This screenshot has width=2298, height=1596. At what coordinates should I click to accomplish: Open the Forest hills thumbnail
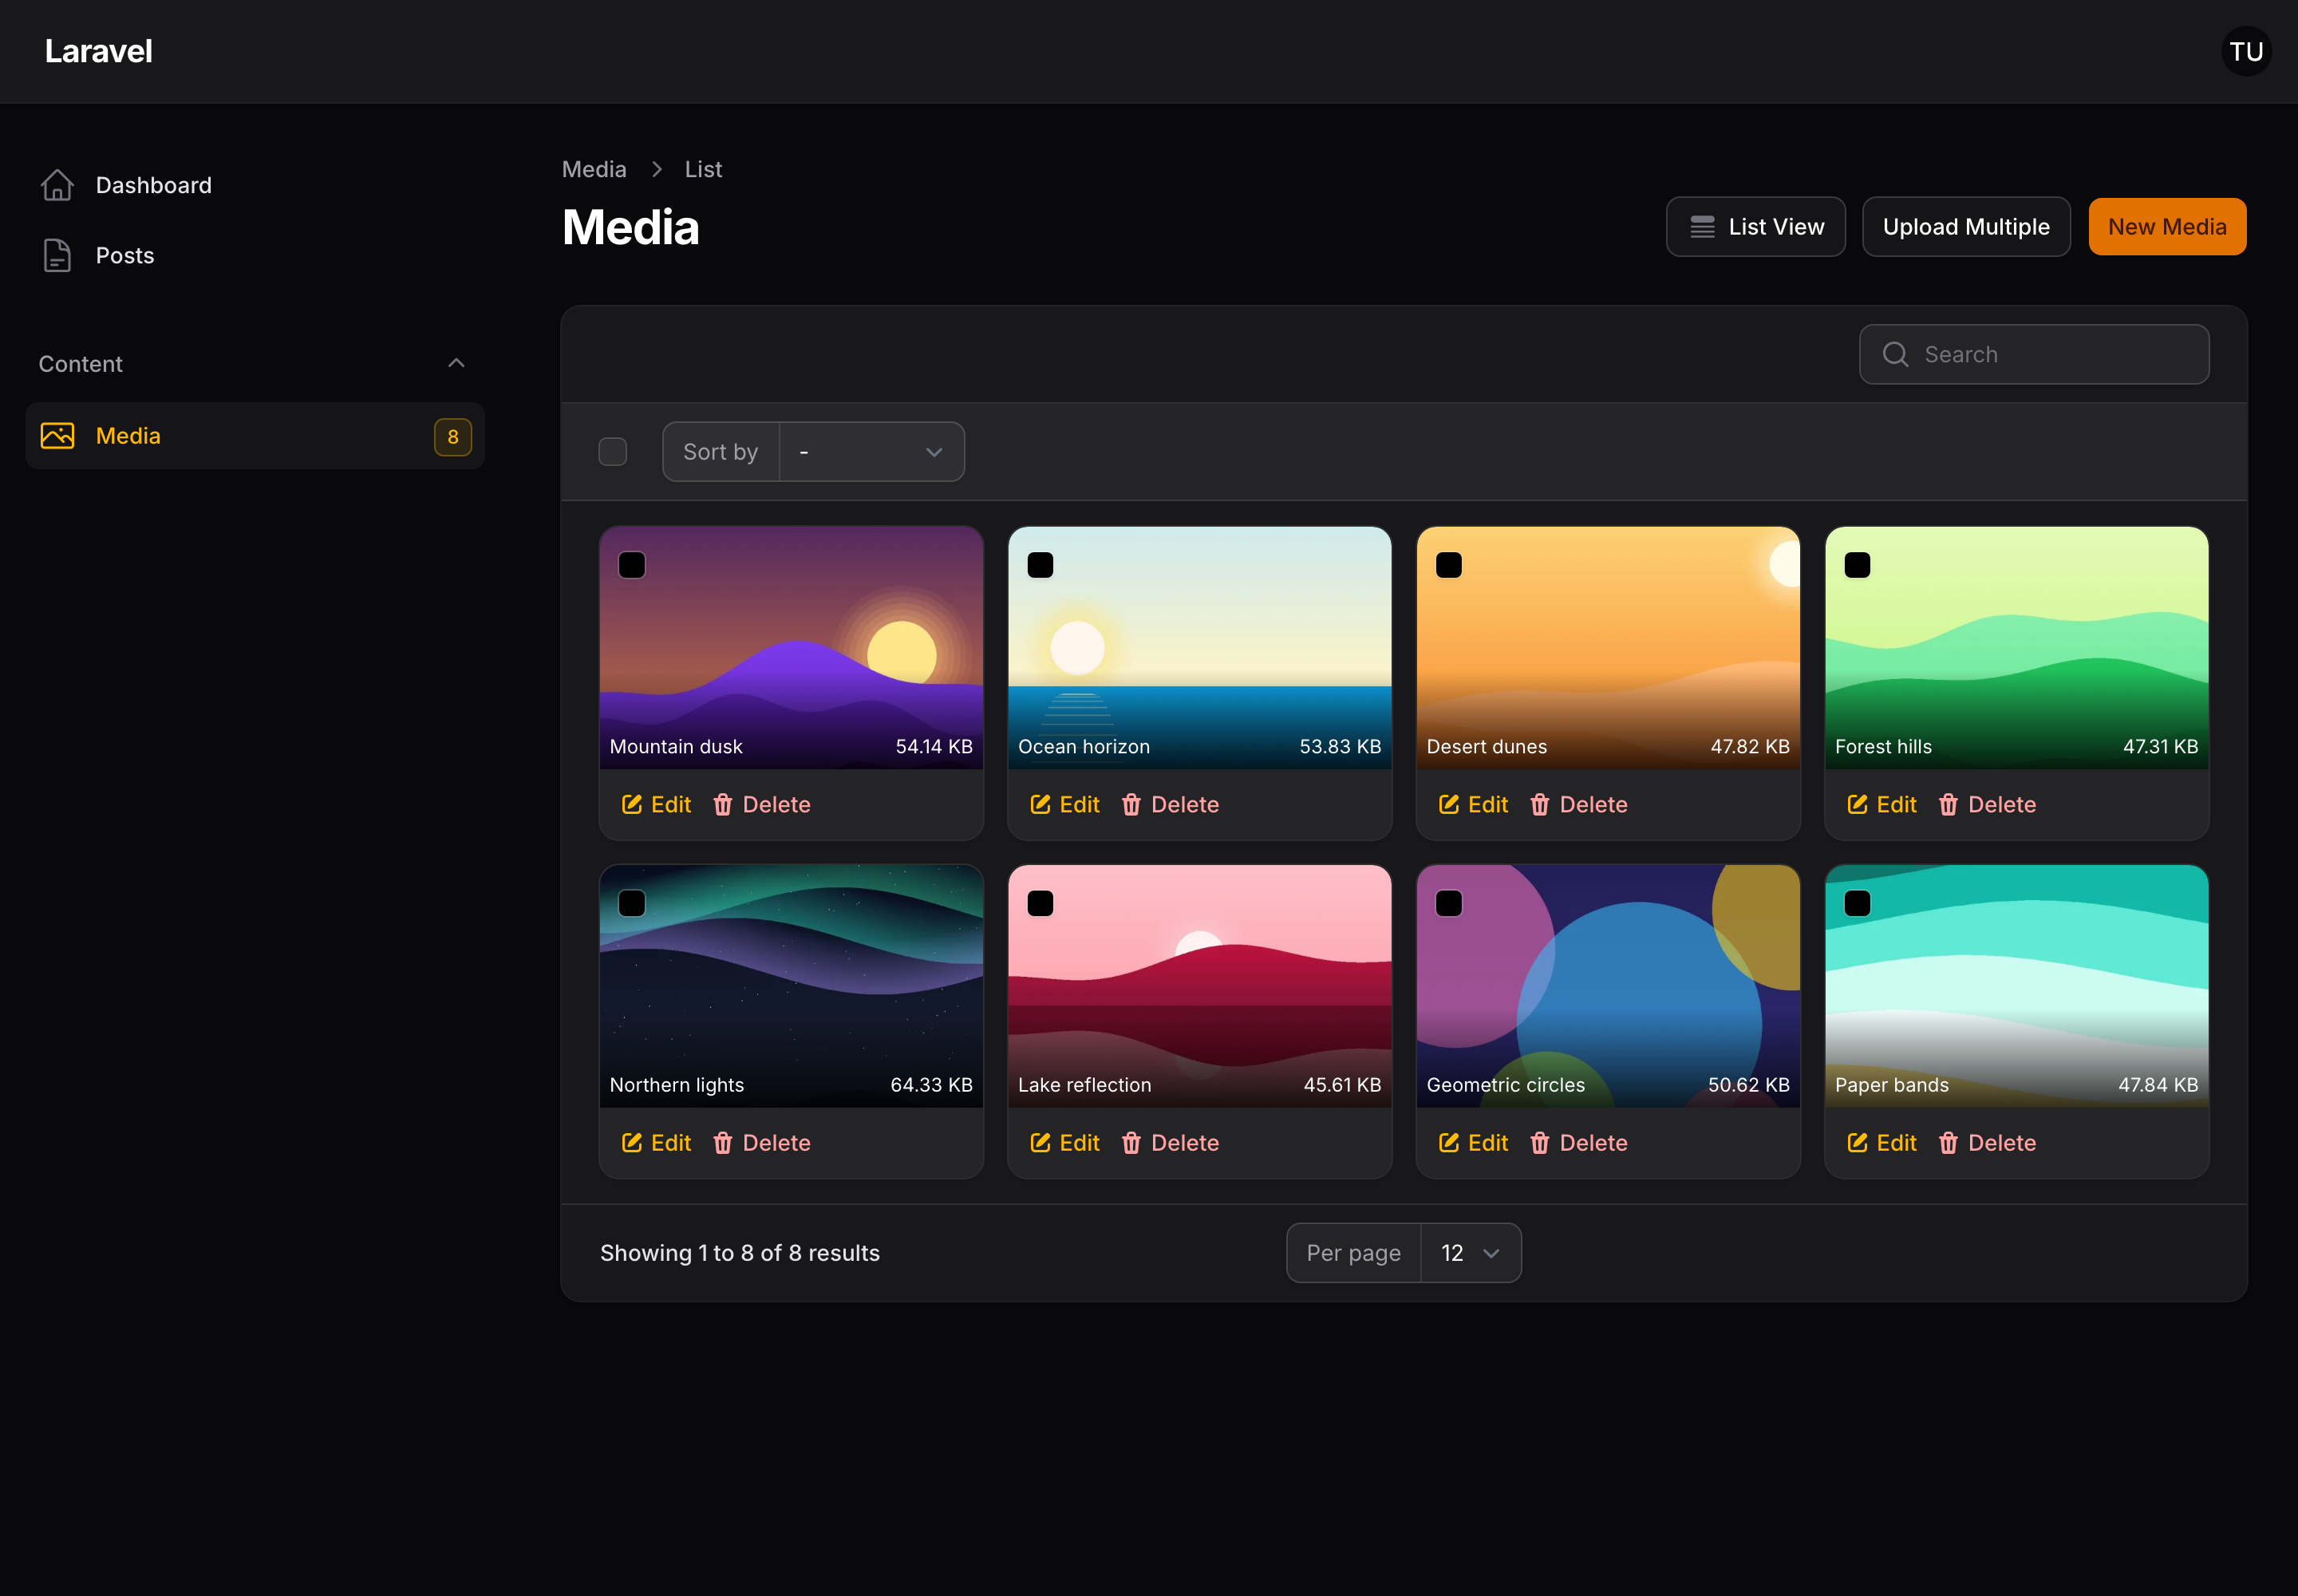(x=2016, y=648)
